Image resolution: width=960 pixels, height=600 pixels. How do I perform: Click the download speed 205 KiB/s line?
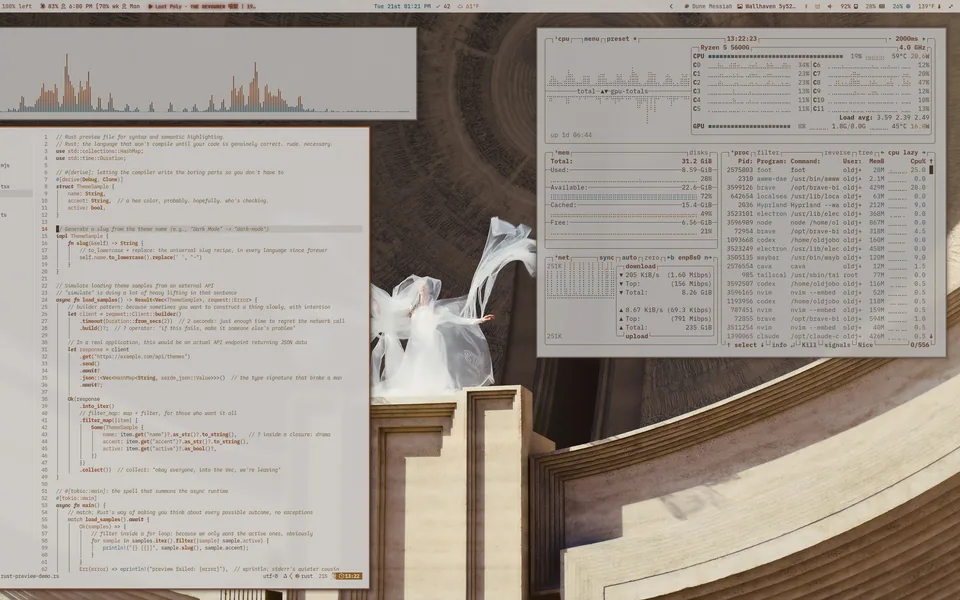pos(666,275)
